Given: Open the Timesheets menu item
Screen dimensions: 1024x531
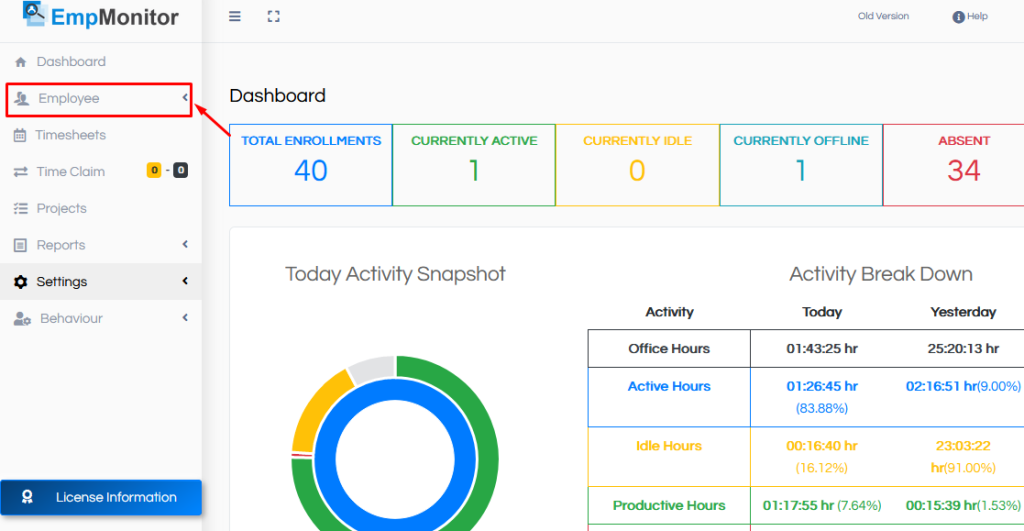Looking at the screenshot, I should [101, 135].
